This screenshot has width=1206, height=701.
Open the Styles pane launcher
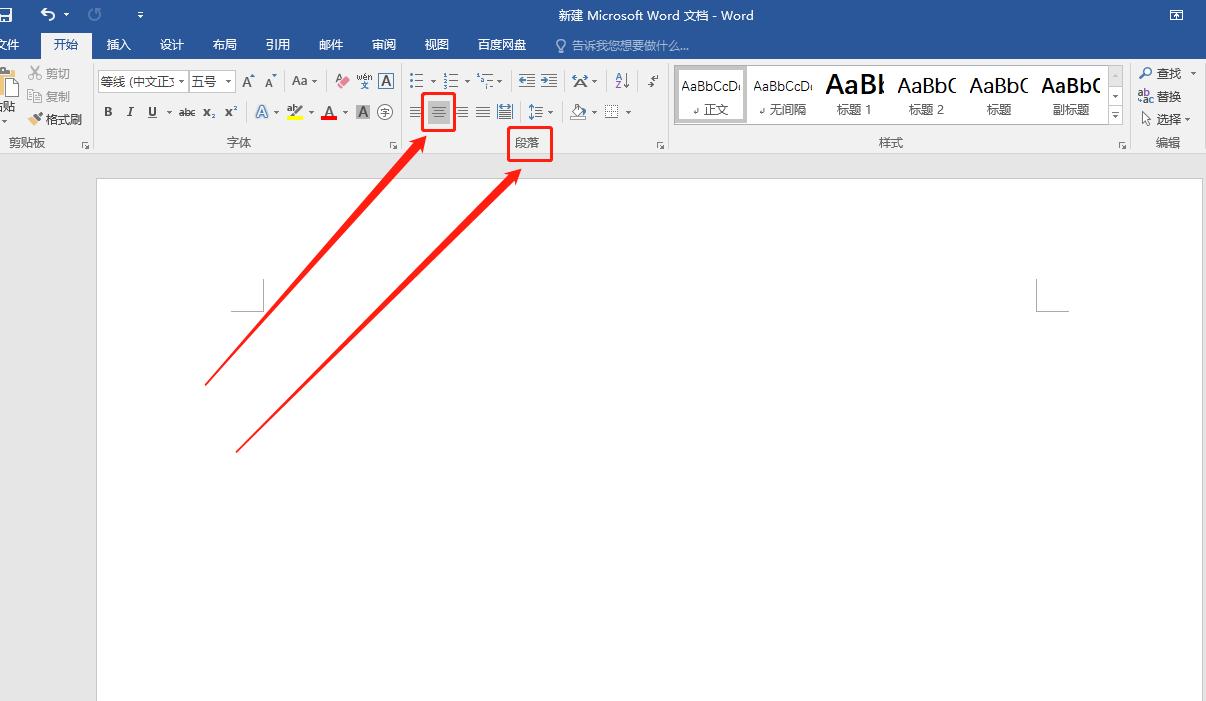pyautogui.click(x=1123, y=146)
